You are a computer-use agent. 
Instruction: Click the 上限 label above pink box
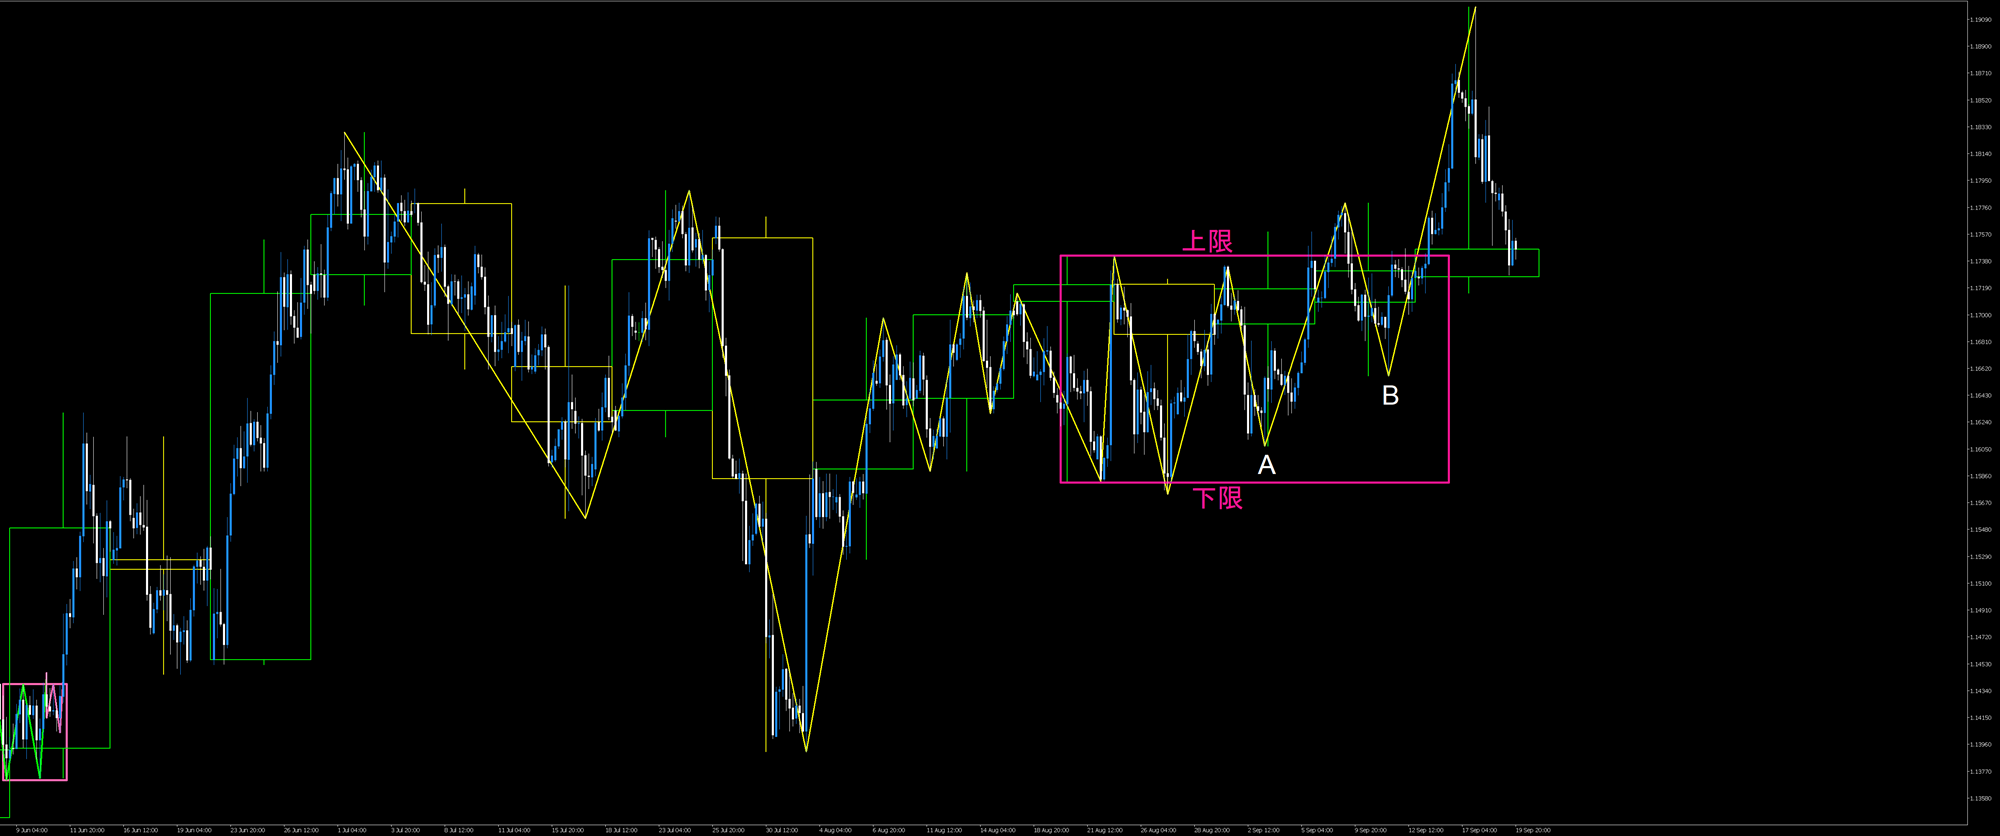[1207, 241]
